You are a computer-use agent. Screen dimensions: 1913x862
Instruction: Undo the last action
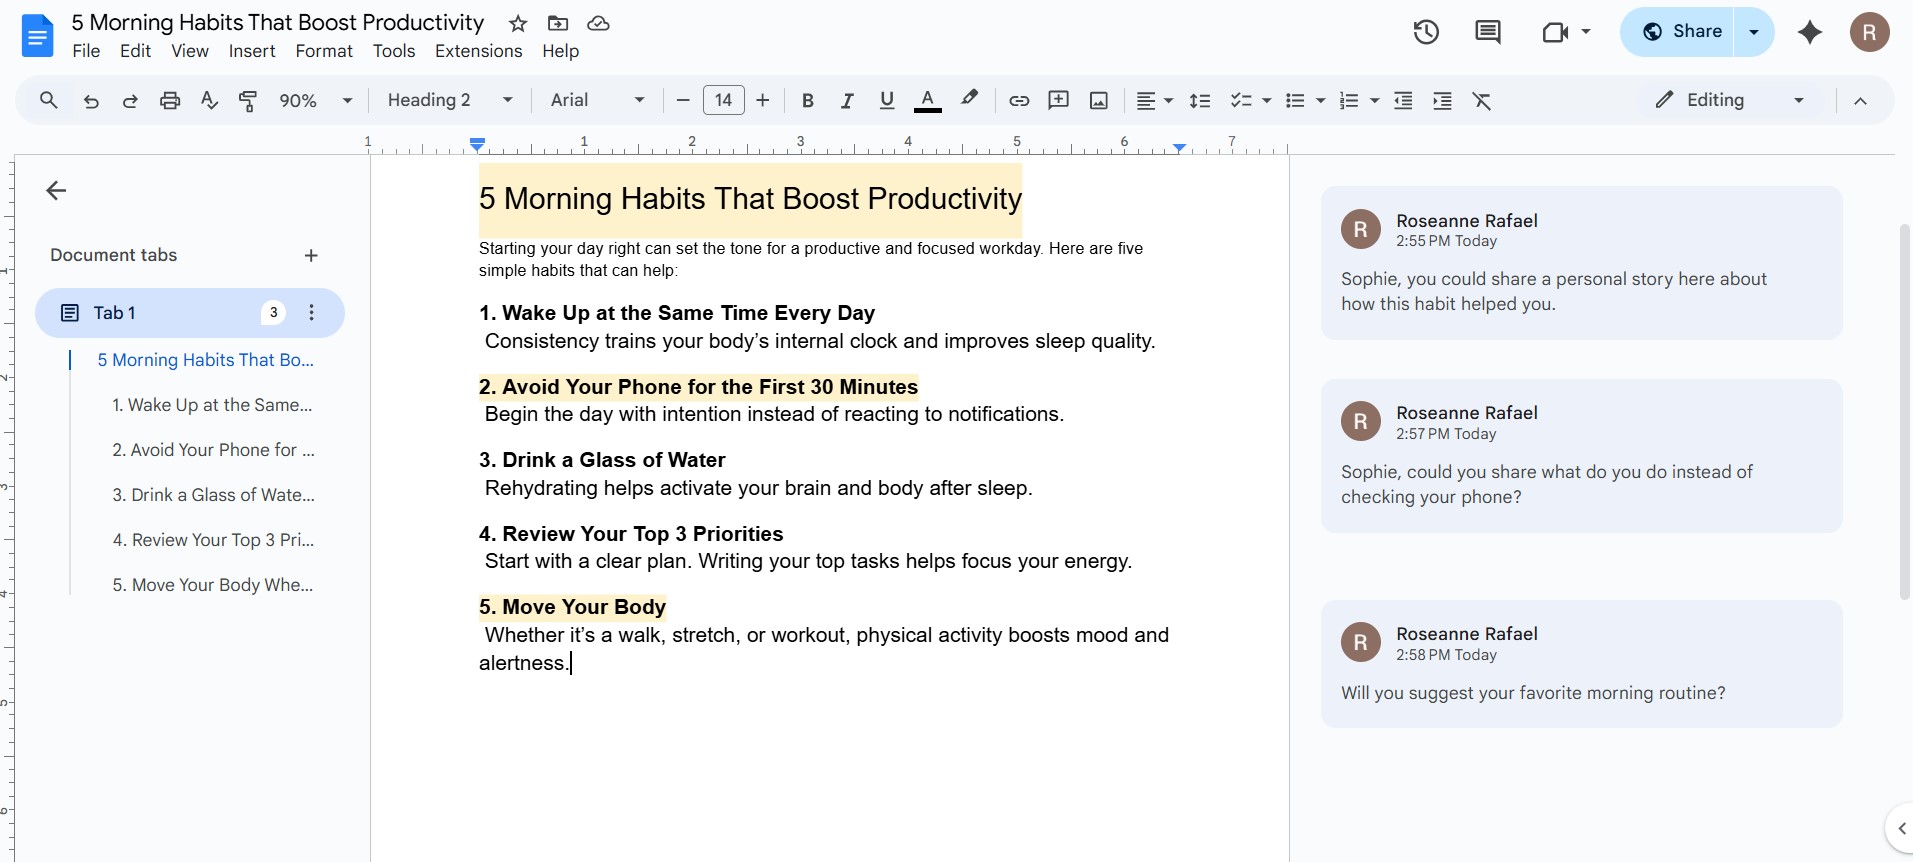(91, 100)
